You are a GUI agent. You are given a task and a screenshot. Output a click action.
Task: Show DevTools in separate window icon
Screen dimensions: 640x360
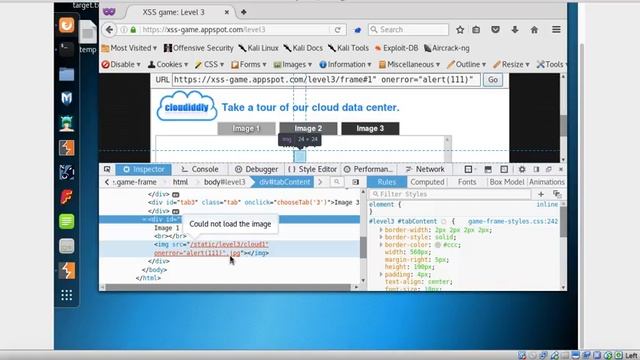click(549, 169)
